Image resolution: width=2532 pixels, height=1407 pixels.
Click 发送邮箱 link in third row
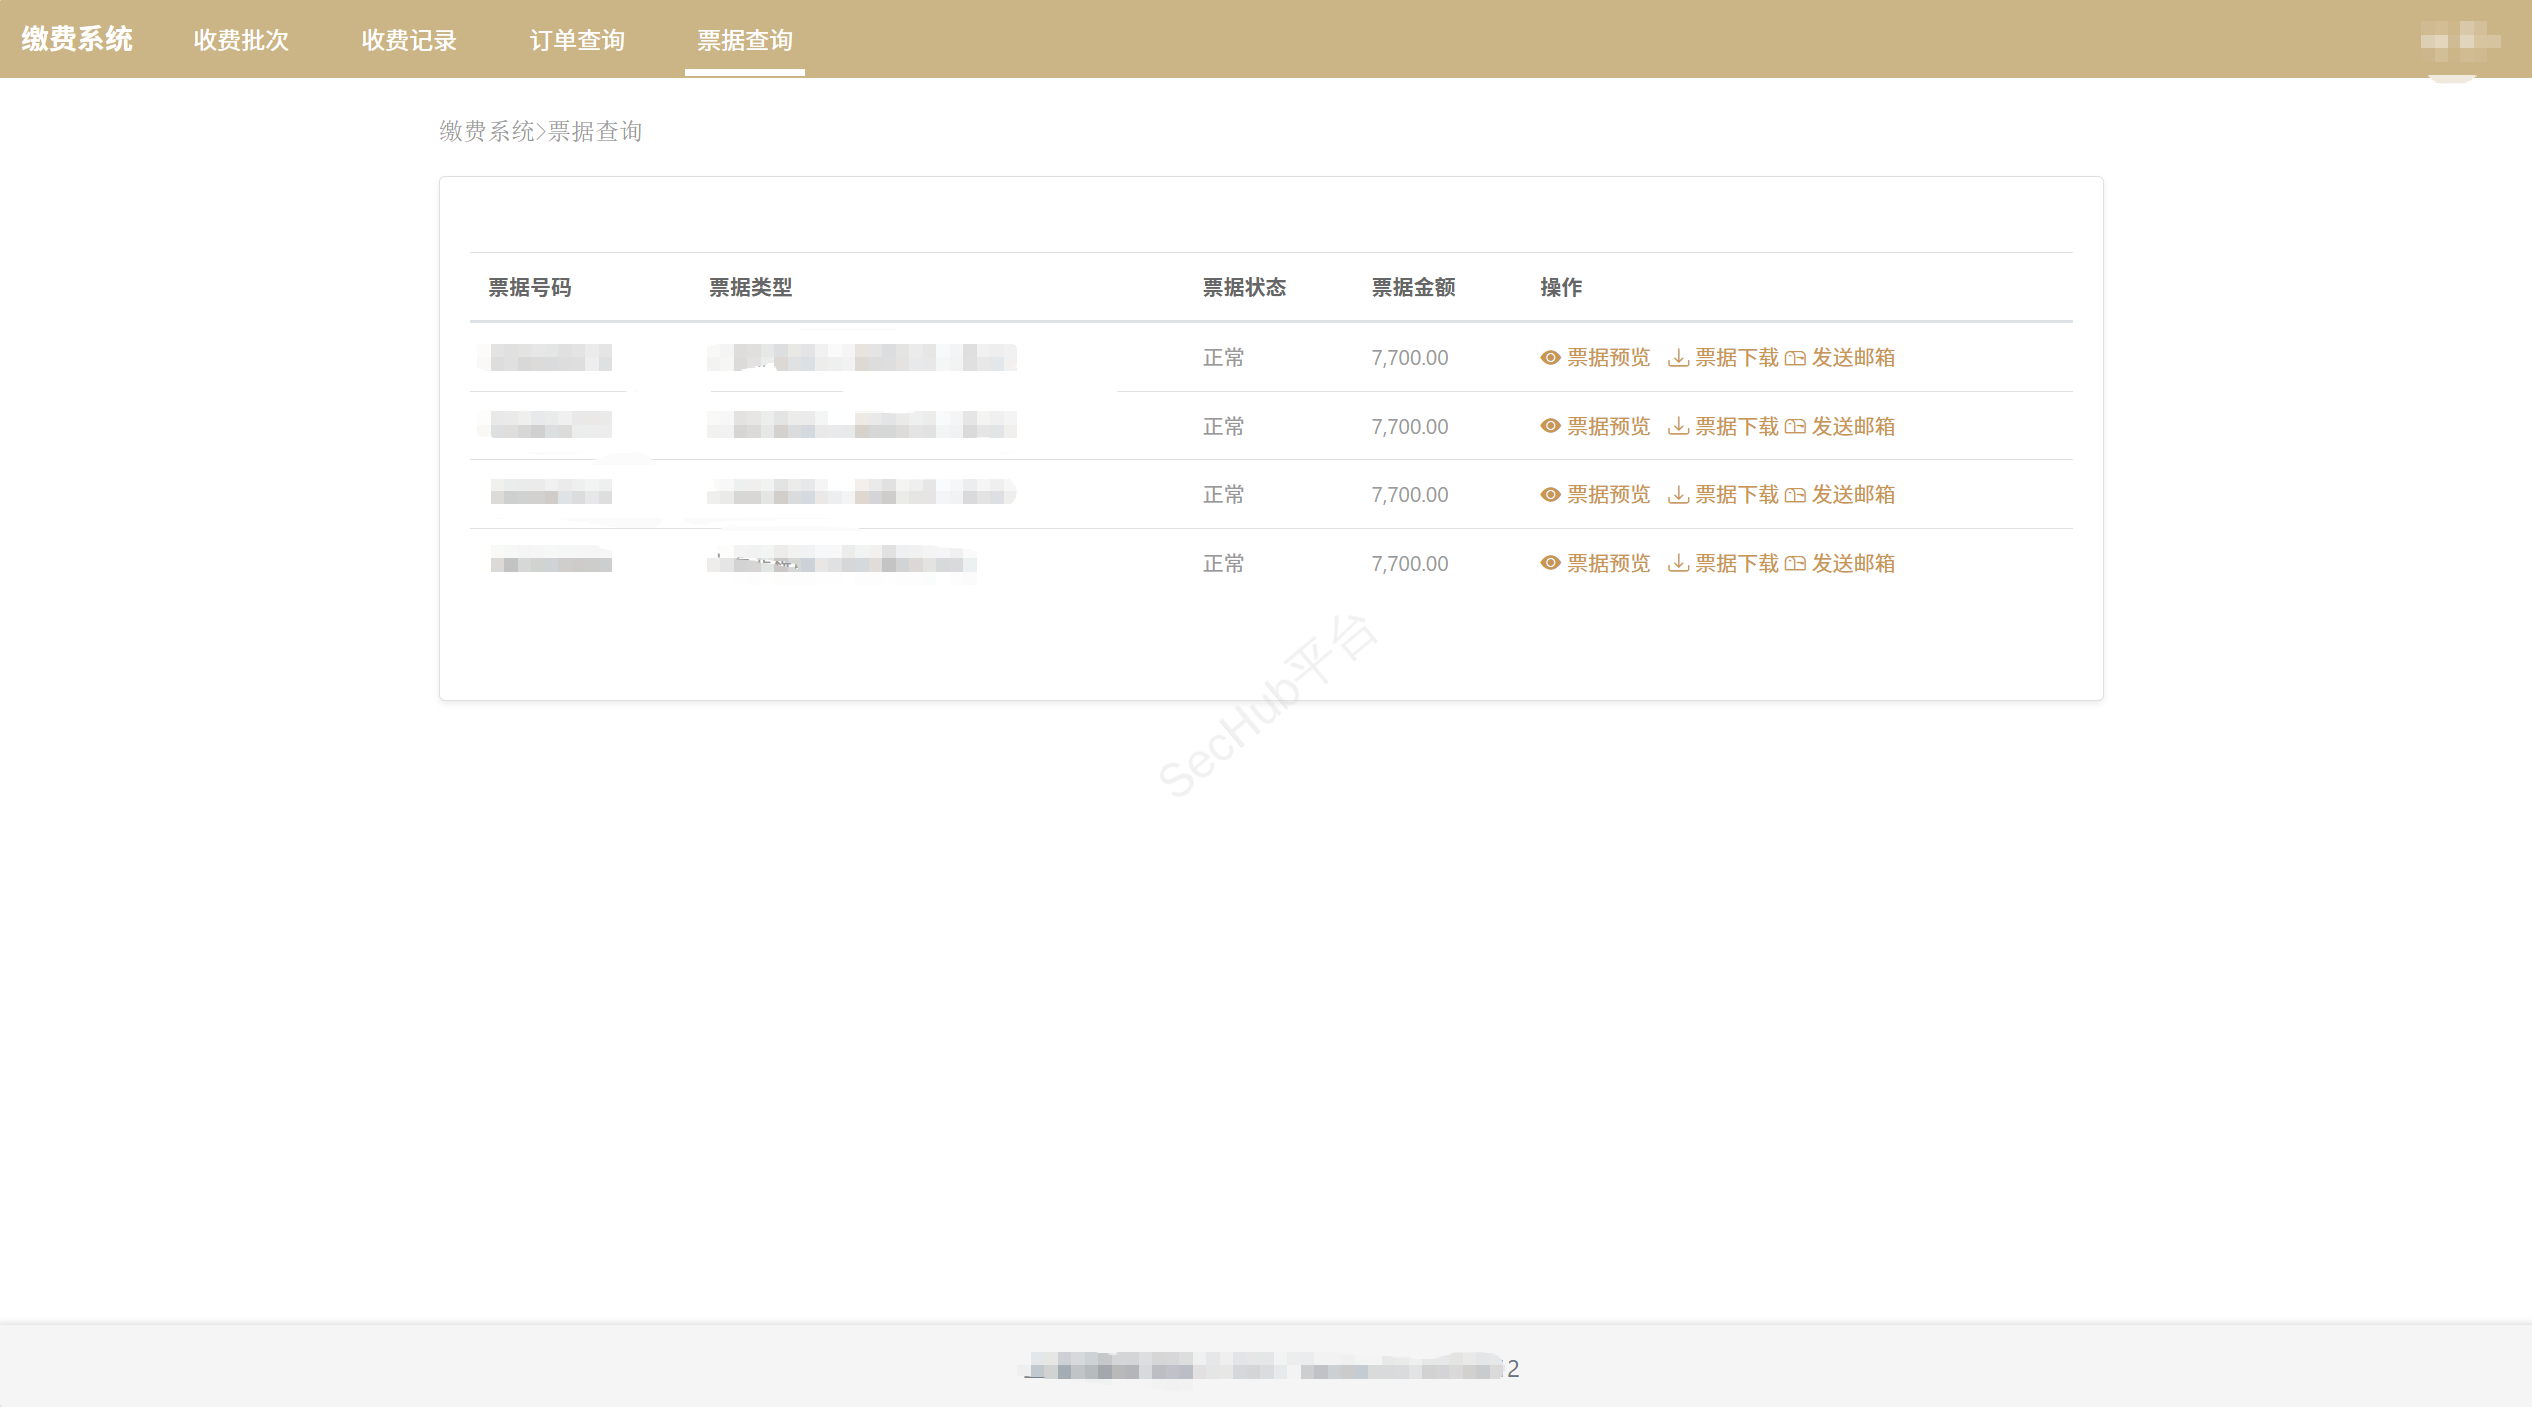tap(1853, 495)
